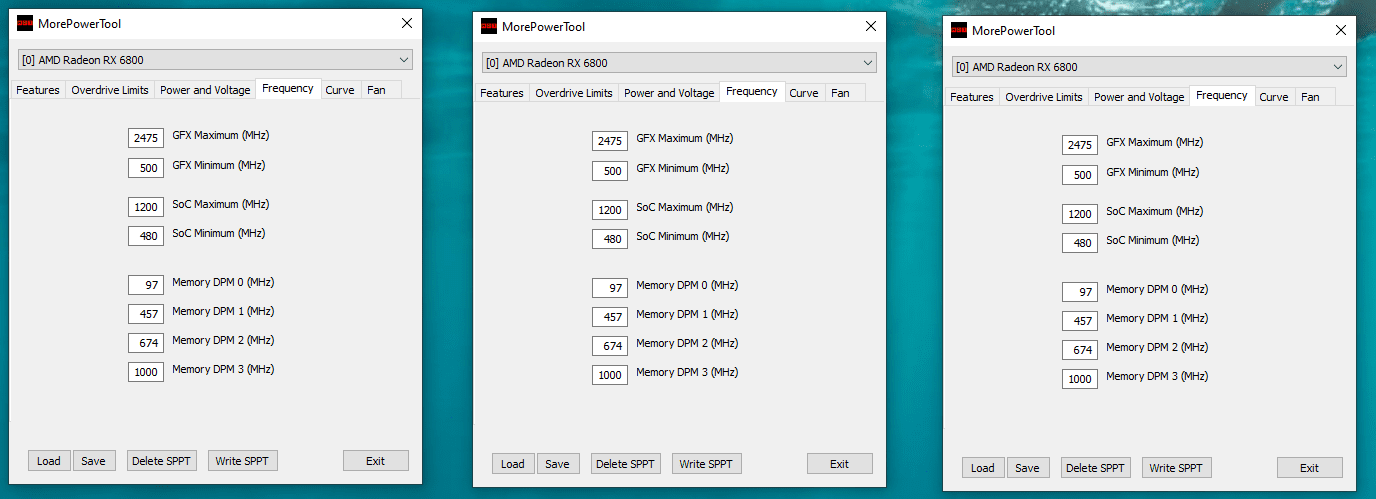Open the GPU dropdown in the middle window
The height and width of the screenshot is (499, 1376).
tap(679, 63)
